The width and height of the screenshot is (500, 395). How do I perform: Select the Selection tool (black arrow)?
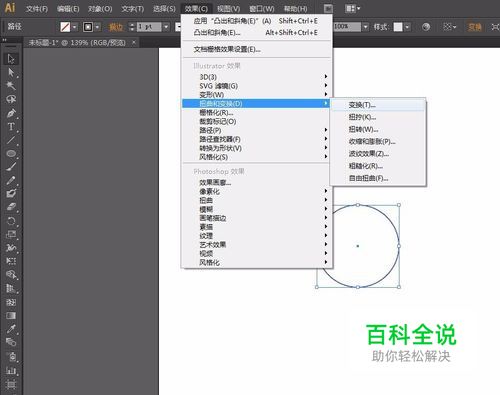tap(11, 59)
